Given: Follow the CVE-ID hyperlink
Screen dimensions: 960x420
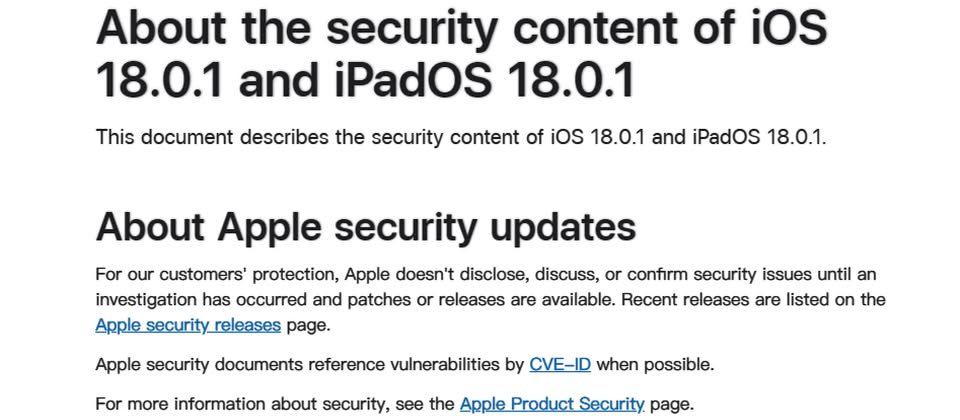Looking at the screenshot, I should 560,365.
